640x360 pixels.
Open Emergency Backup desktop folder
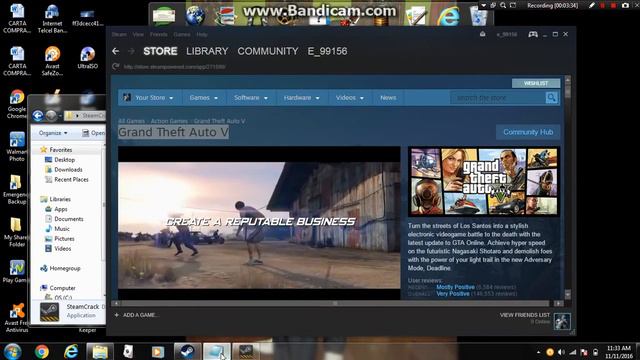pos(16,189)
